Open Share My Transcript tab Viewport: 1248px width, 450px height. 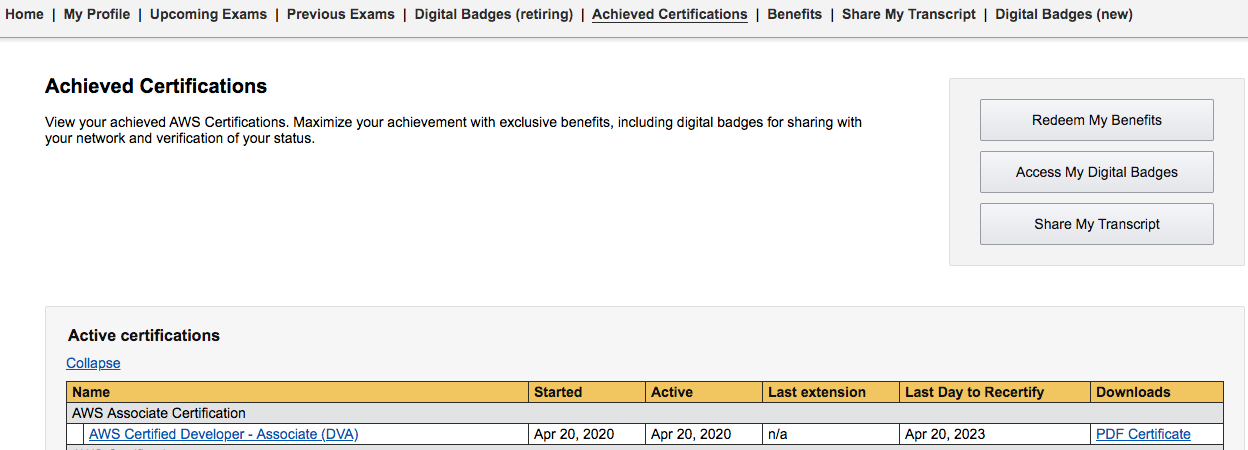909,14
